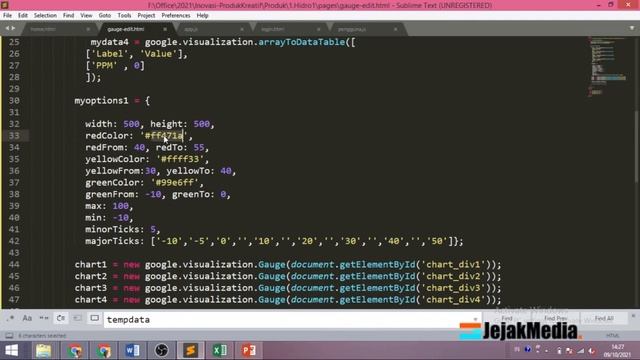Click line number 42 in gutter
Screen dimensions: 640x360
(x=14, y=241)
